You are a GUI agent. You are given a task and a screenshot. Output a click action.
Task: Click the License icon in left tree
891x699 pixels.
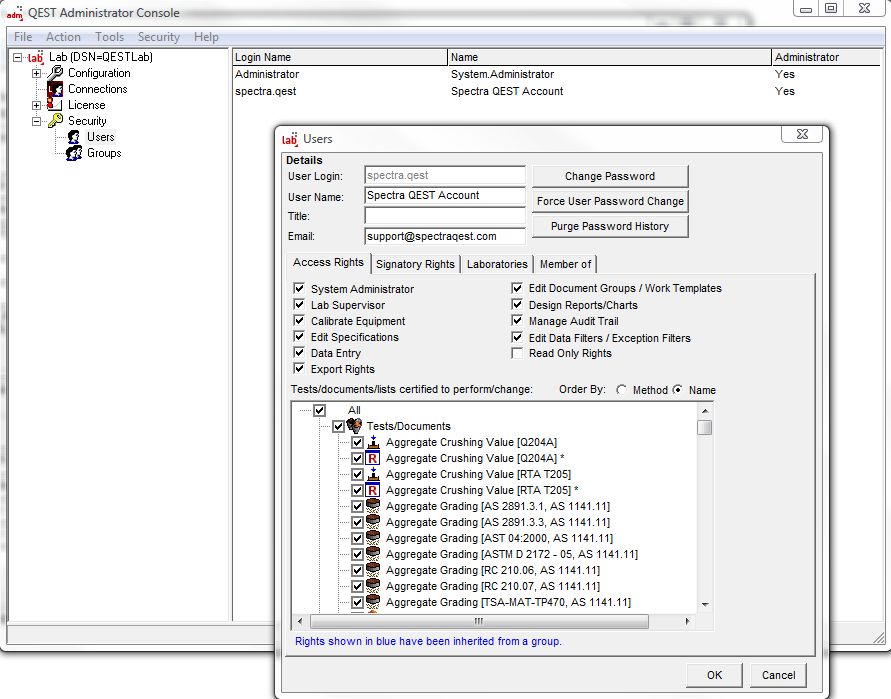coord(55,105)
